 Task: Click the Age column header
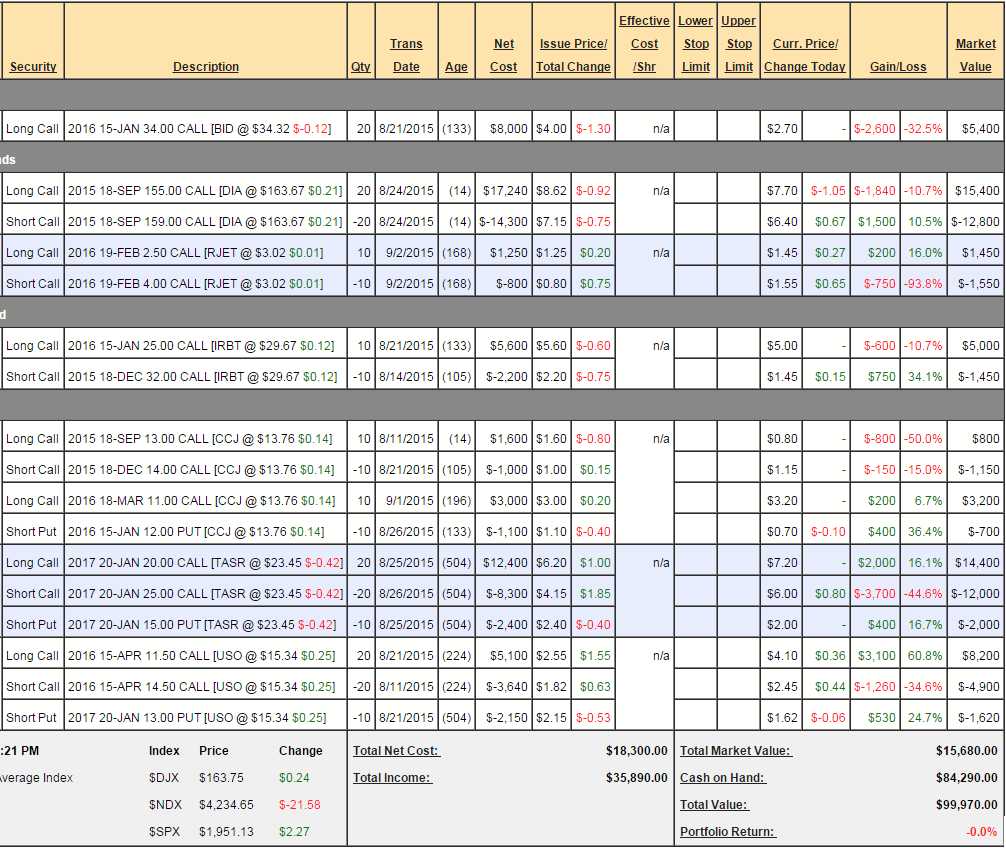click(x=456, y=67)
